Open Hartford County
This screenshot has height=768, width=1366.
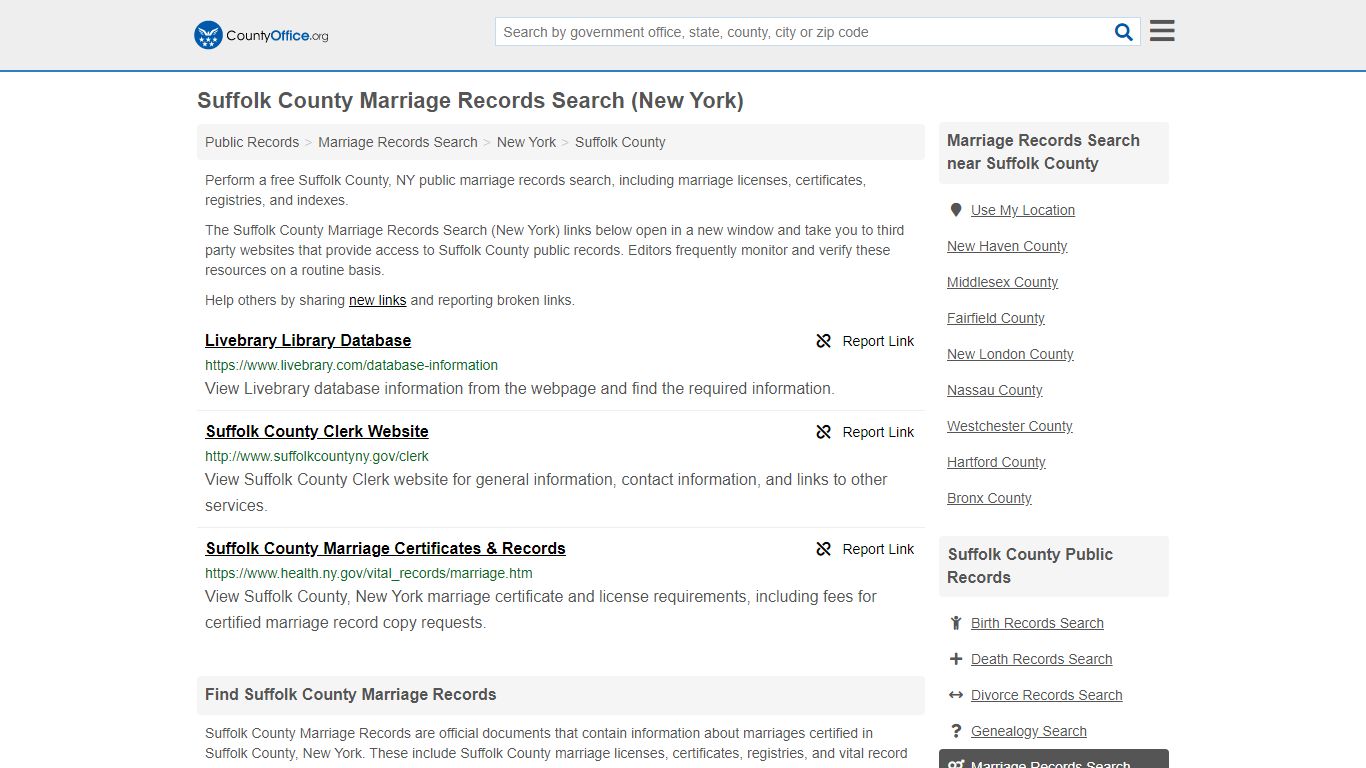point(996,462)
